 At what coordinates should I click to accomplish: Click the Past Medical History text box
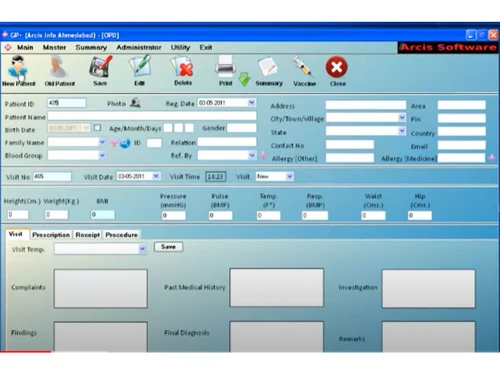coord(277,288)
